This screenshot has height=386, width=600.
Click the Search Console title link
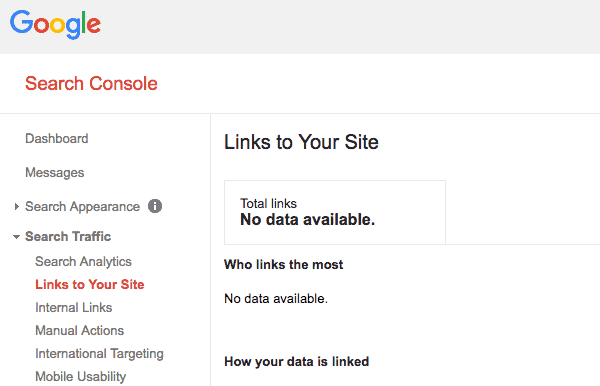point(91,83)
